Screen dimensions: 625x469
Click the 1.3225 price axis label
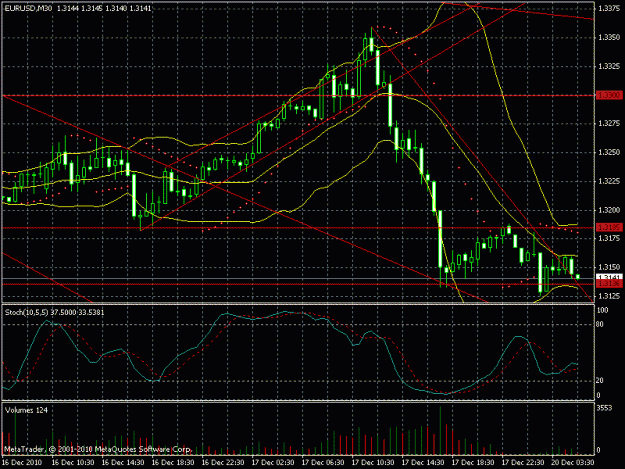click(609, 181)
